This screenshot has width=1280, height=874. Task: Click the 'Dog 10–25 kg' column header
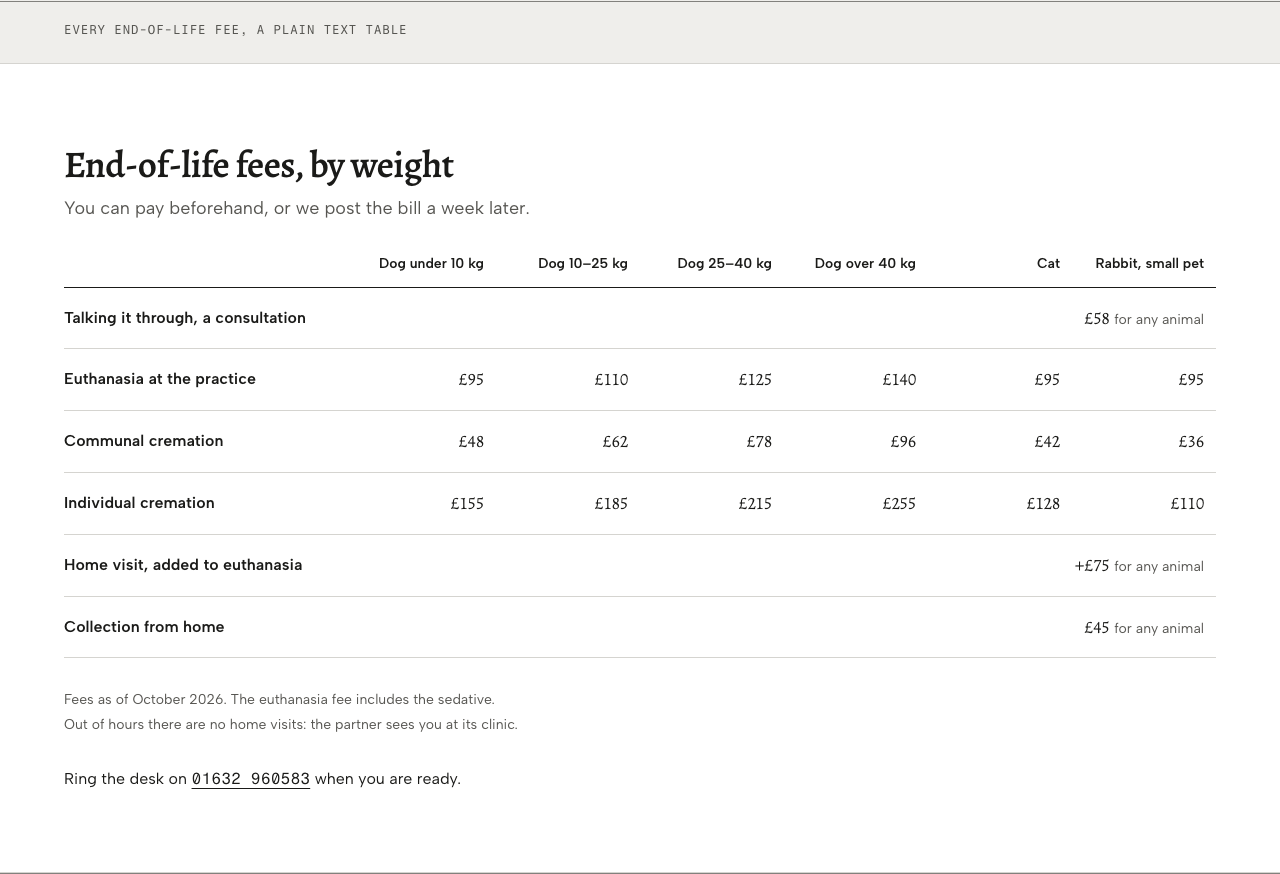[583, 264]
